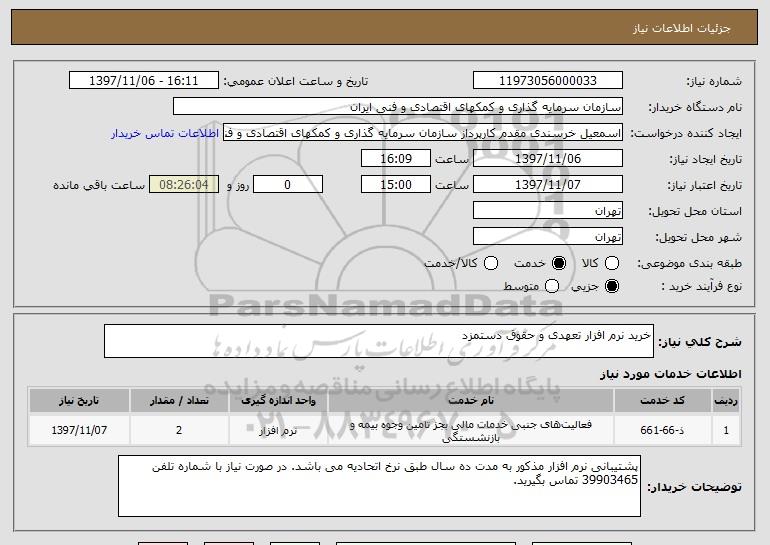The width and height of the screenshot is (770, 545).
Task: Click the ساعت باقی مانده label
Action: 99,185
